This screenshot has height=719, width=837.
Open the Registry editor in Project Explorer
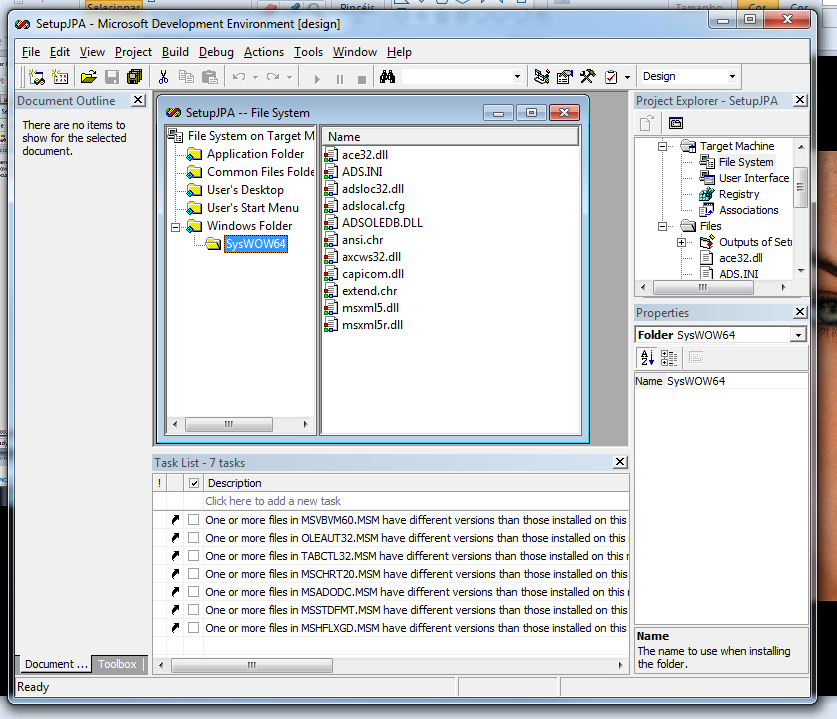click(738, 194)
